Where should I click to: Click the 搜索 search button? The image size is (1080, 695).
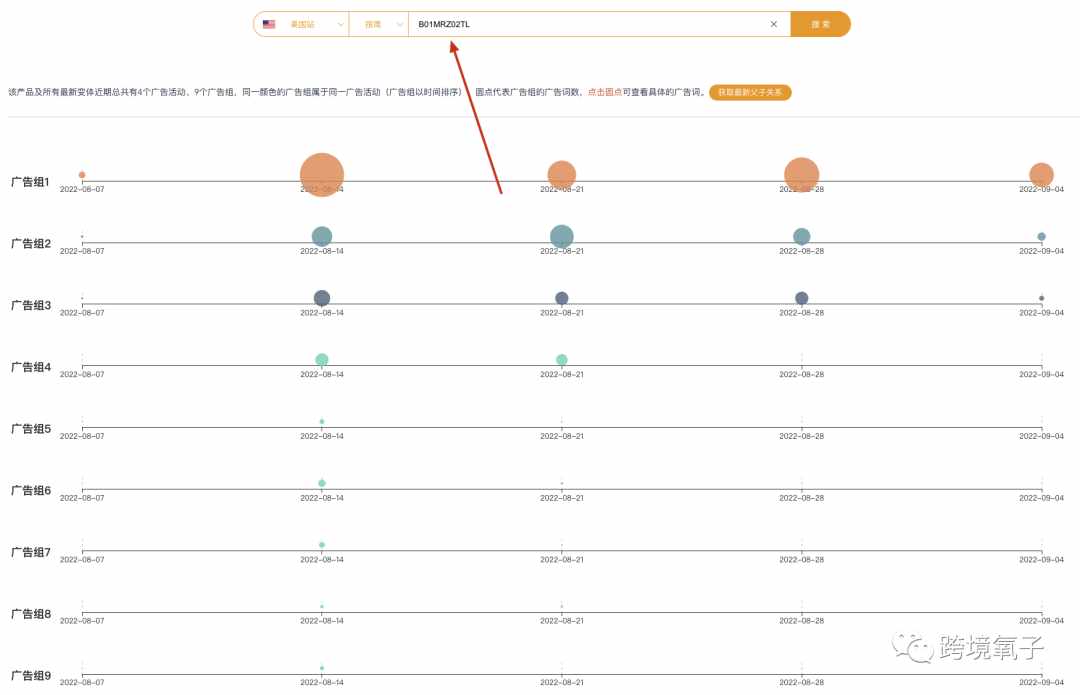[x=820, y=24]
